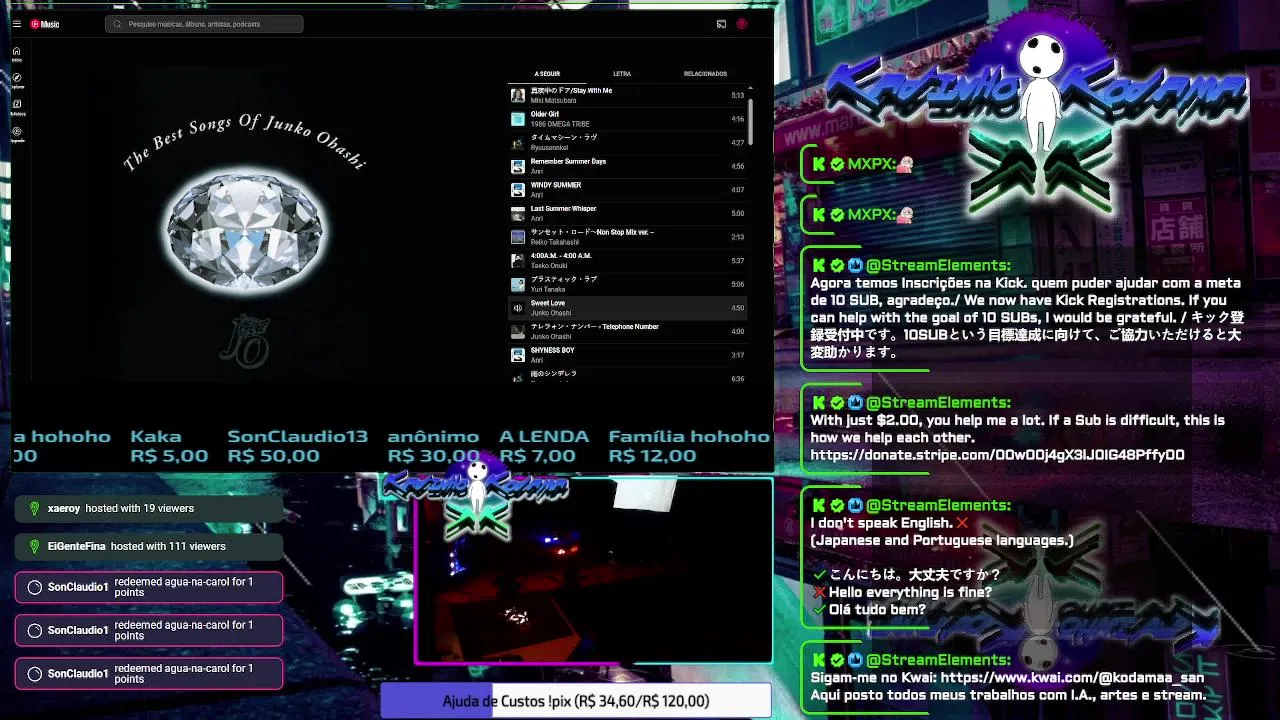Play the Ryuusenkei track in queue
This screenshot has width=1280, height=720.
[627, 142]
